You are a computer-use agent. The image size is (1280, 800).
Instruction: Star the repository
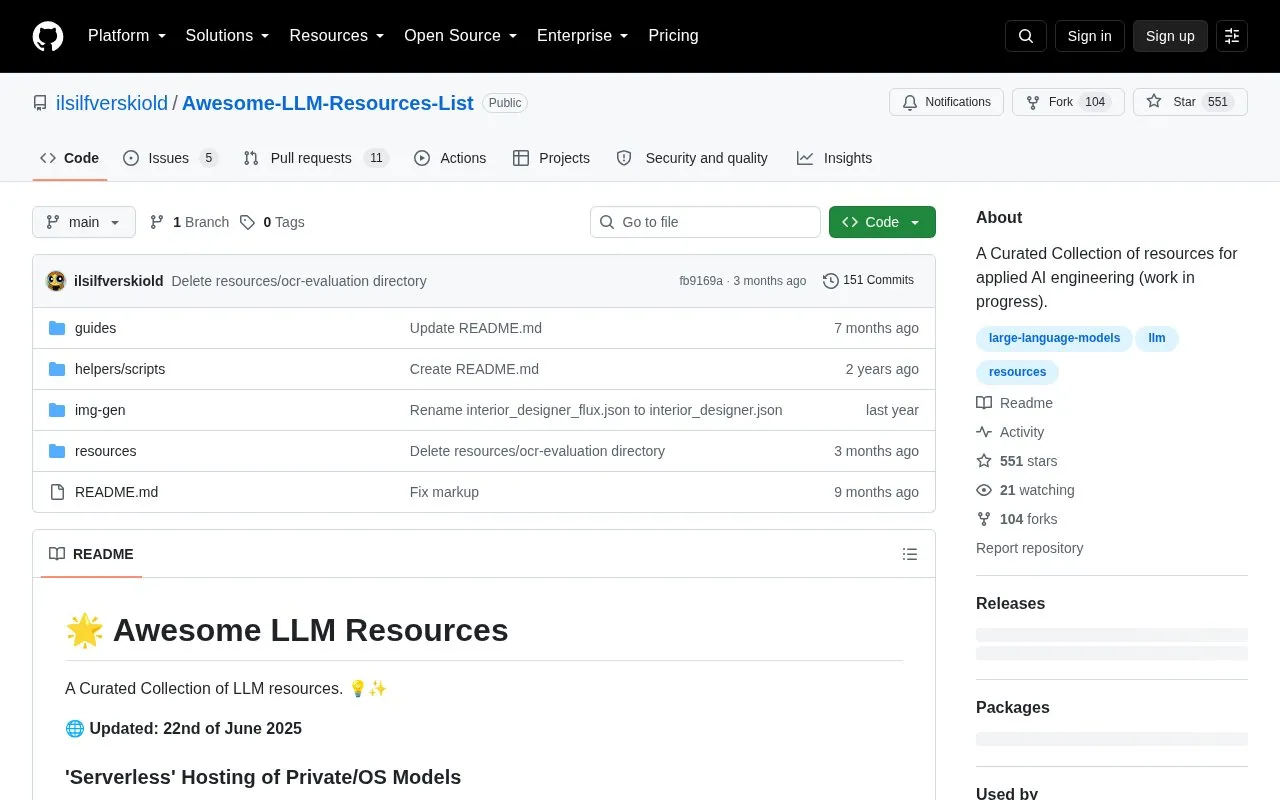click(x=1190, y=102)
